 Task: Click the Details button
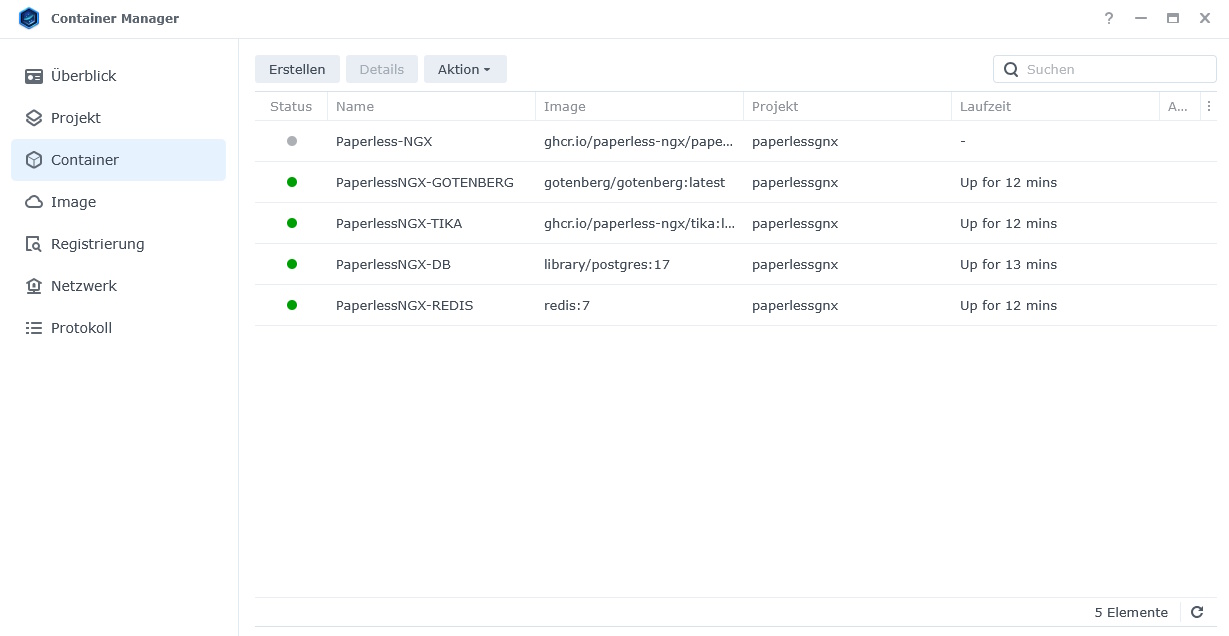[x=382, y=69]
